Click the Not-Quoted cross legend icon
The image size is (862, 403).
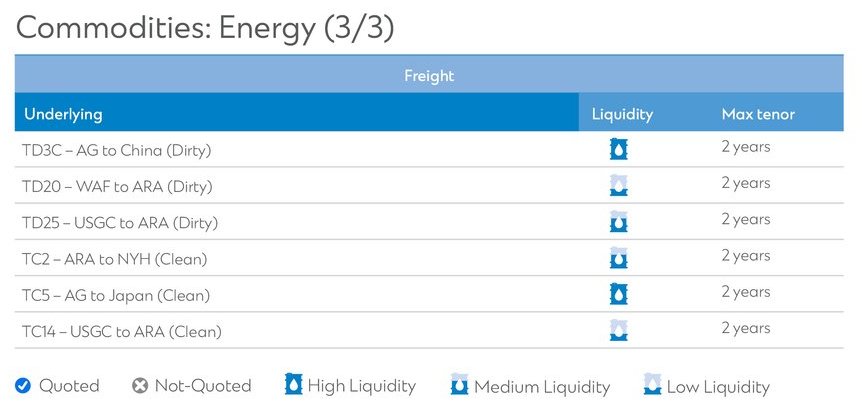(140, 386)
